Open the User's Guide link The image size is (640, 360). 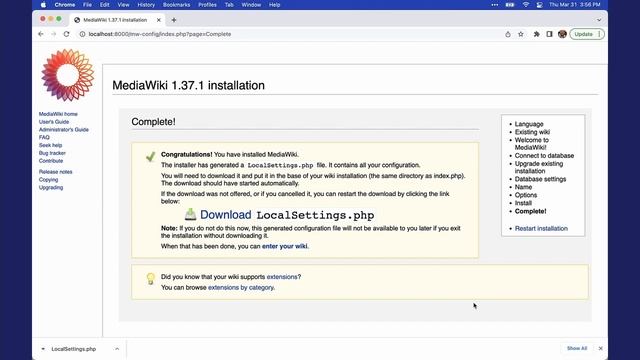point(54,122)
